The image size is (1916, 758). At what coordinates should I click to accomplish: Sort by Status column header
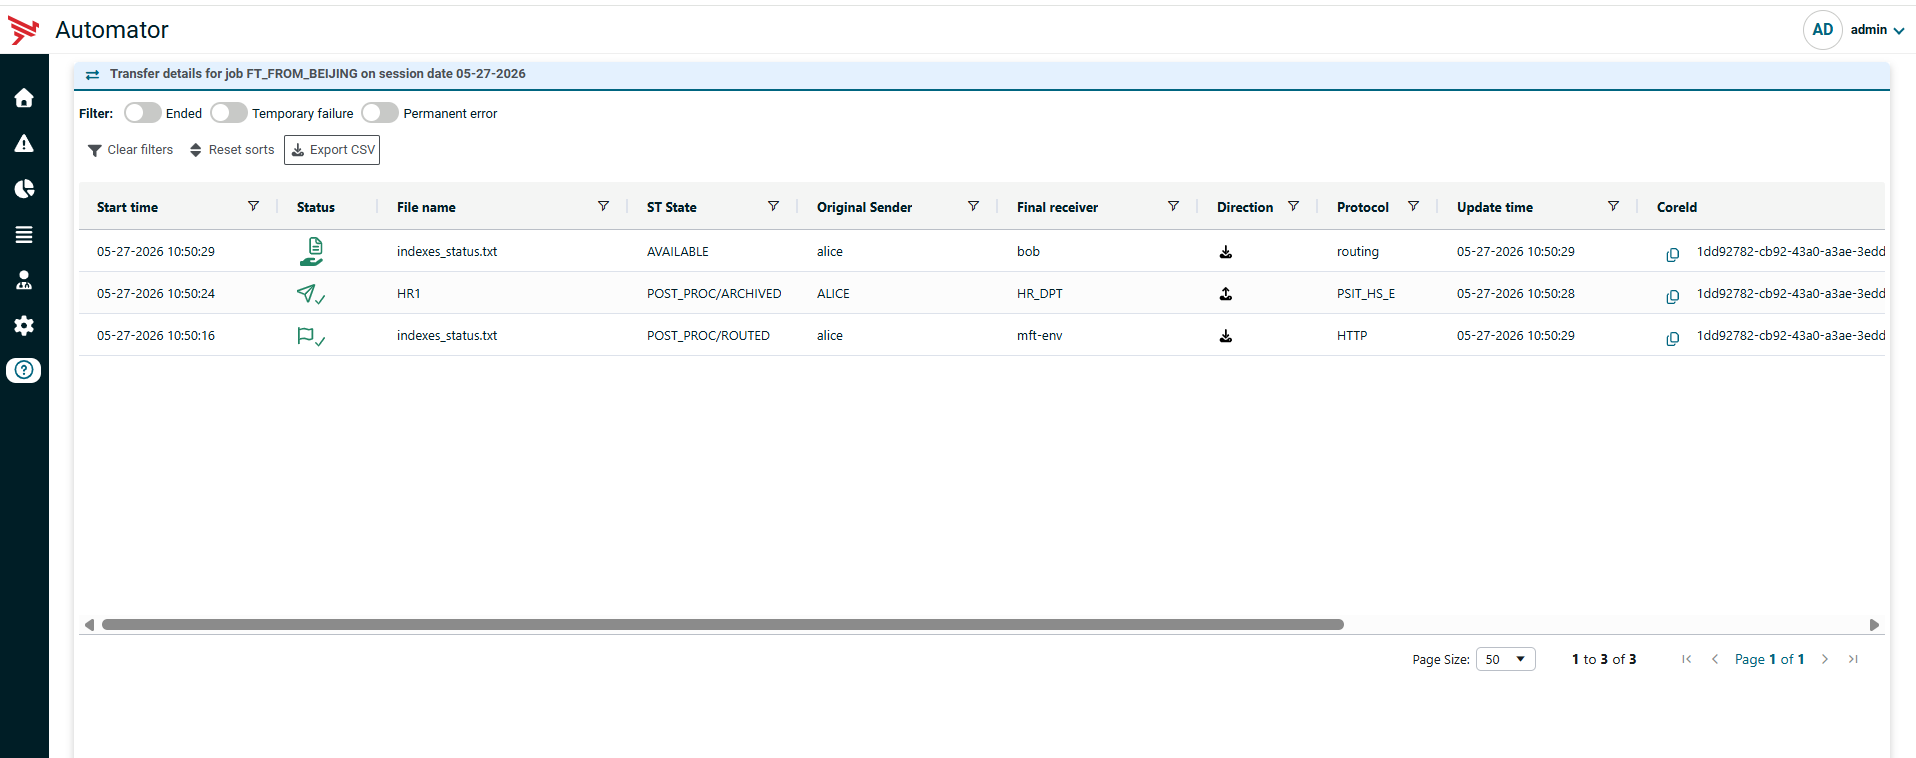[x=316, y=207]
